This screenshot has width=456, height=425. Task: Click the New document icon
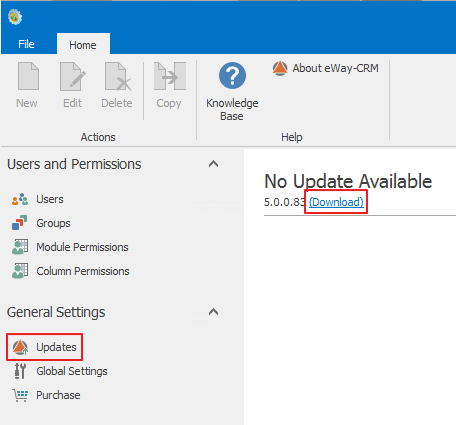(x=28, y=76)
